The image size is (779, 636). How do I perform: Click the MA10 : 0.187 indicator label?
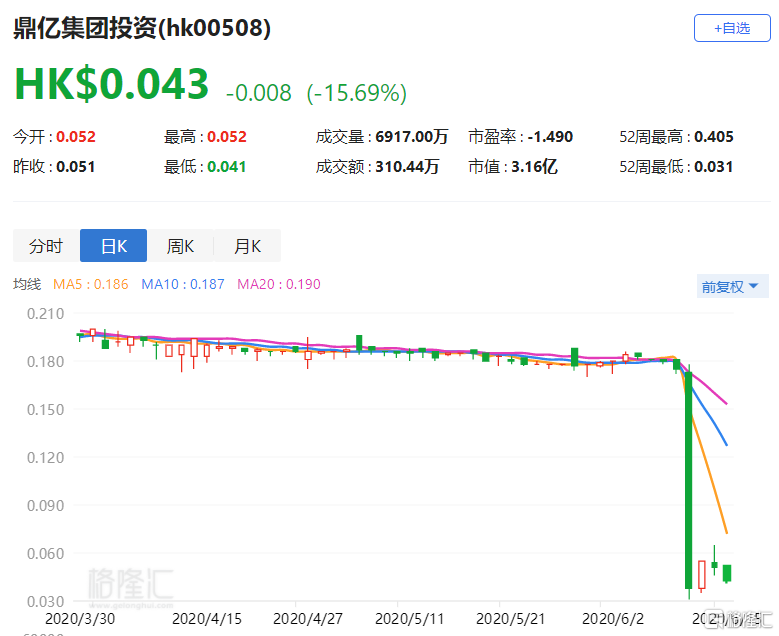click(x=183, y=284)
